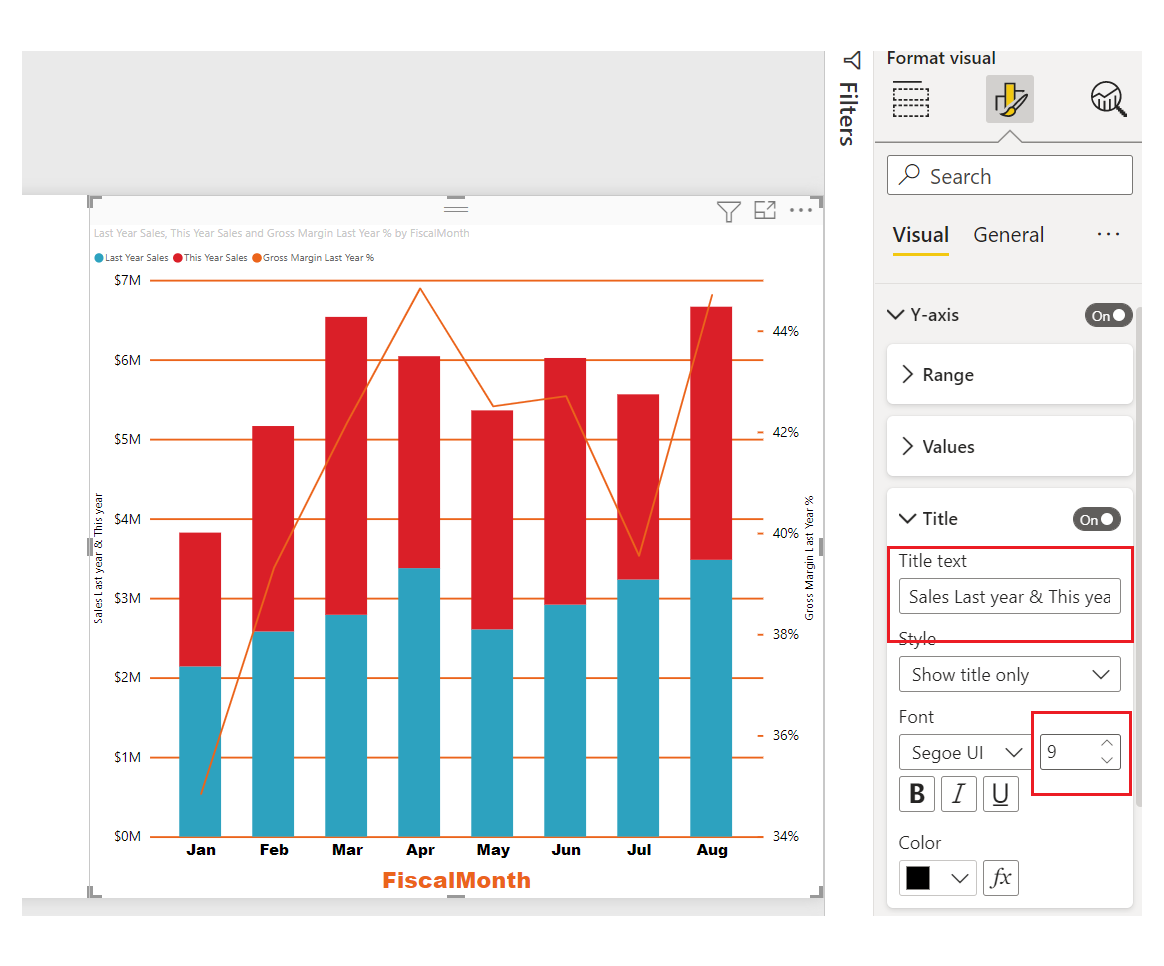1164x966 pixels.
Task: Click the Gross Margin Last Year % legend item
Action: [313, 258]
